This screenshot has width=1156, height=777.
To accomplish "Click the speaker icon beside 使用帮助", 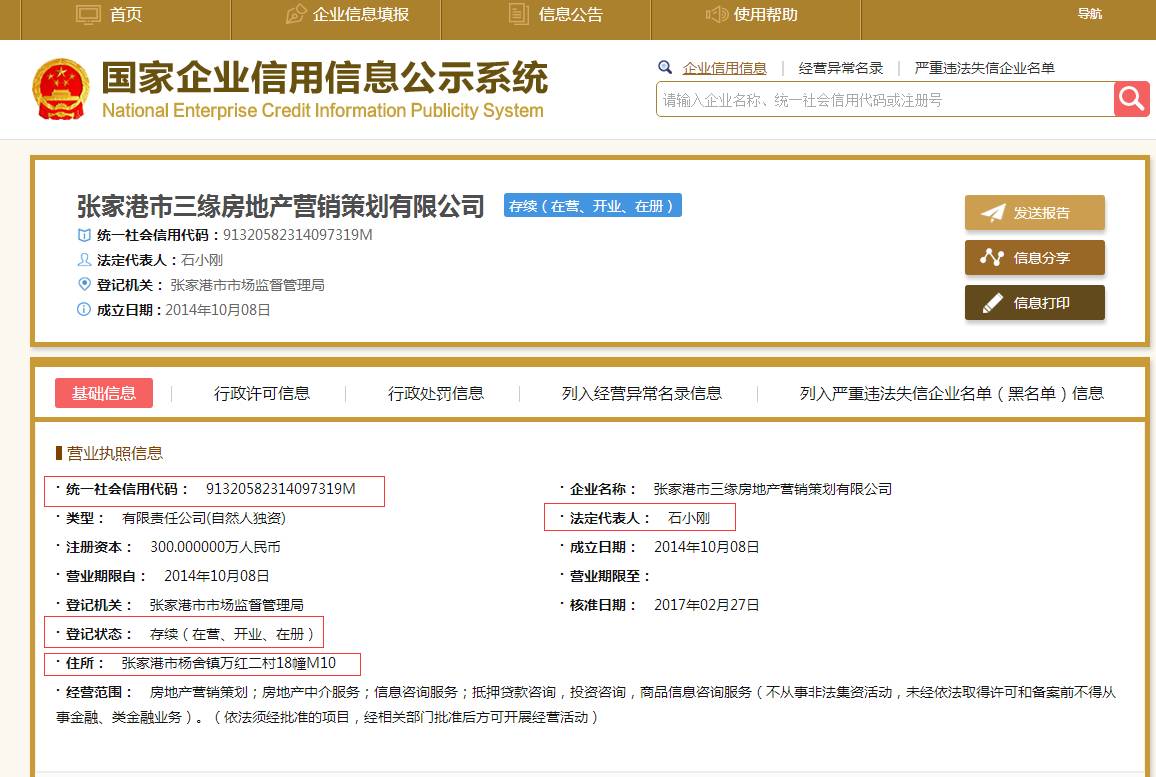I will pos(716,14).
